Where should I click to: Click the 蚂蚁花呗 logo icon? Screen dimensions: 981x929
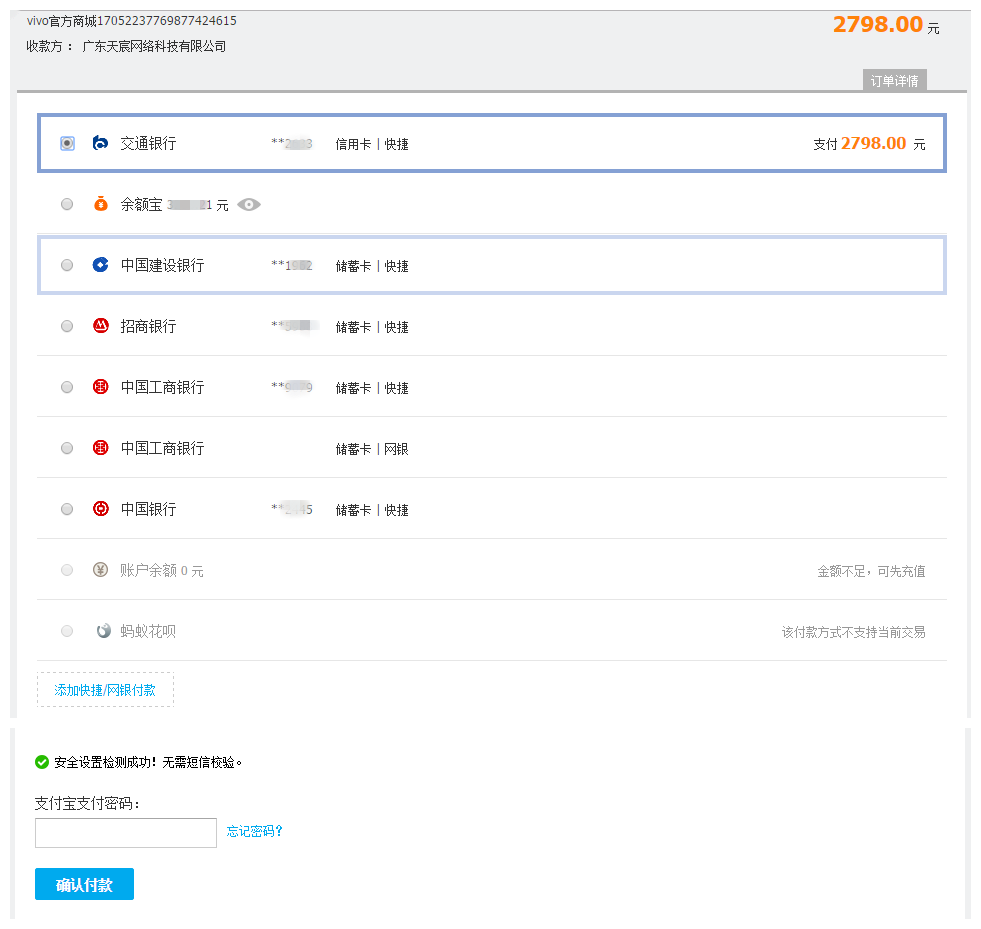(103, 631)
